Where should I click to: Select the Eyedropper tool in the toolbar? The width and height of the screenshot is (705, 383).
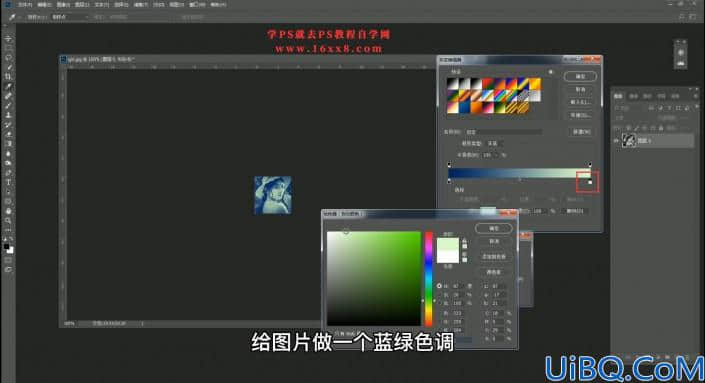[8, 86]
